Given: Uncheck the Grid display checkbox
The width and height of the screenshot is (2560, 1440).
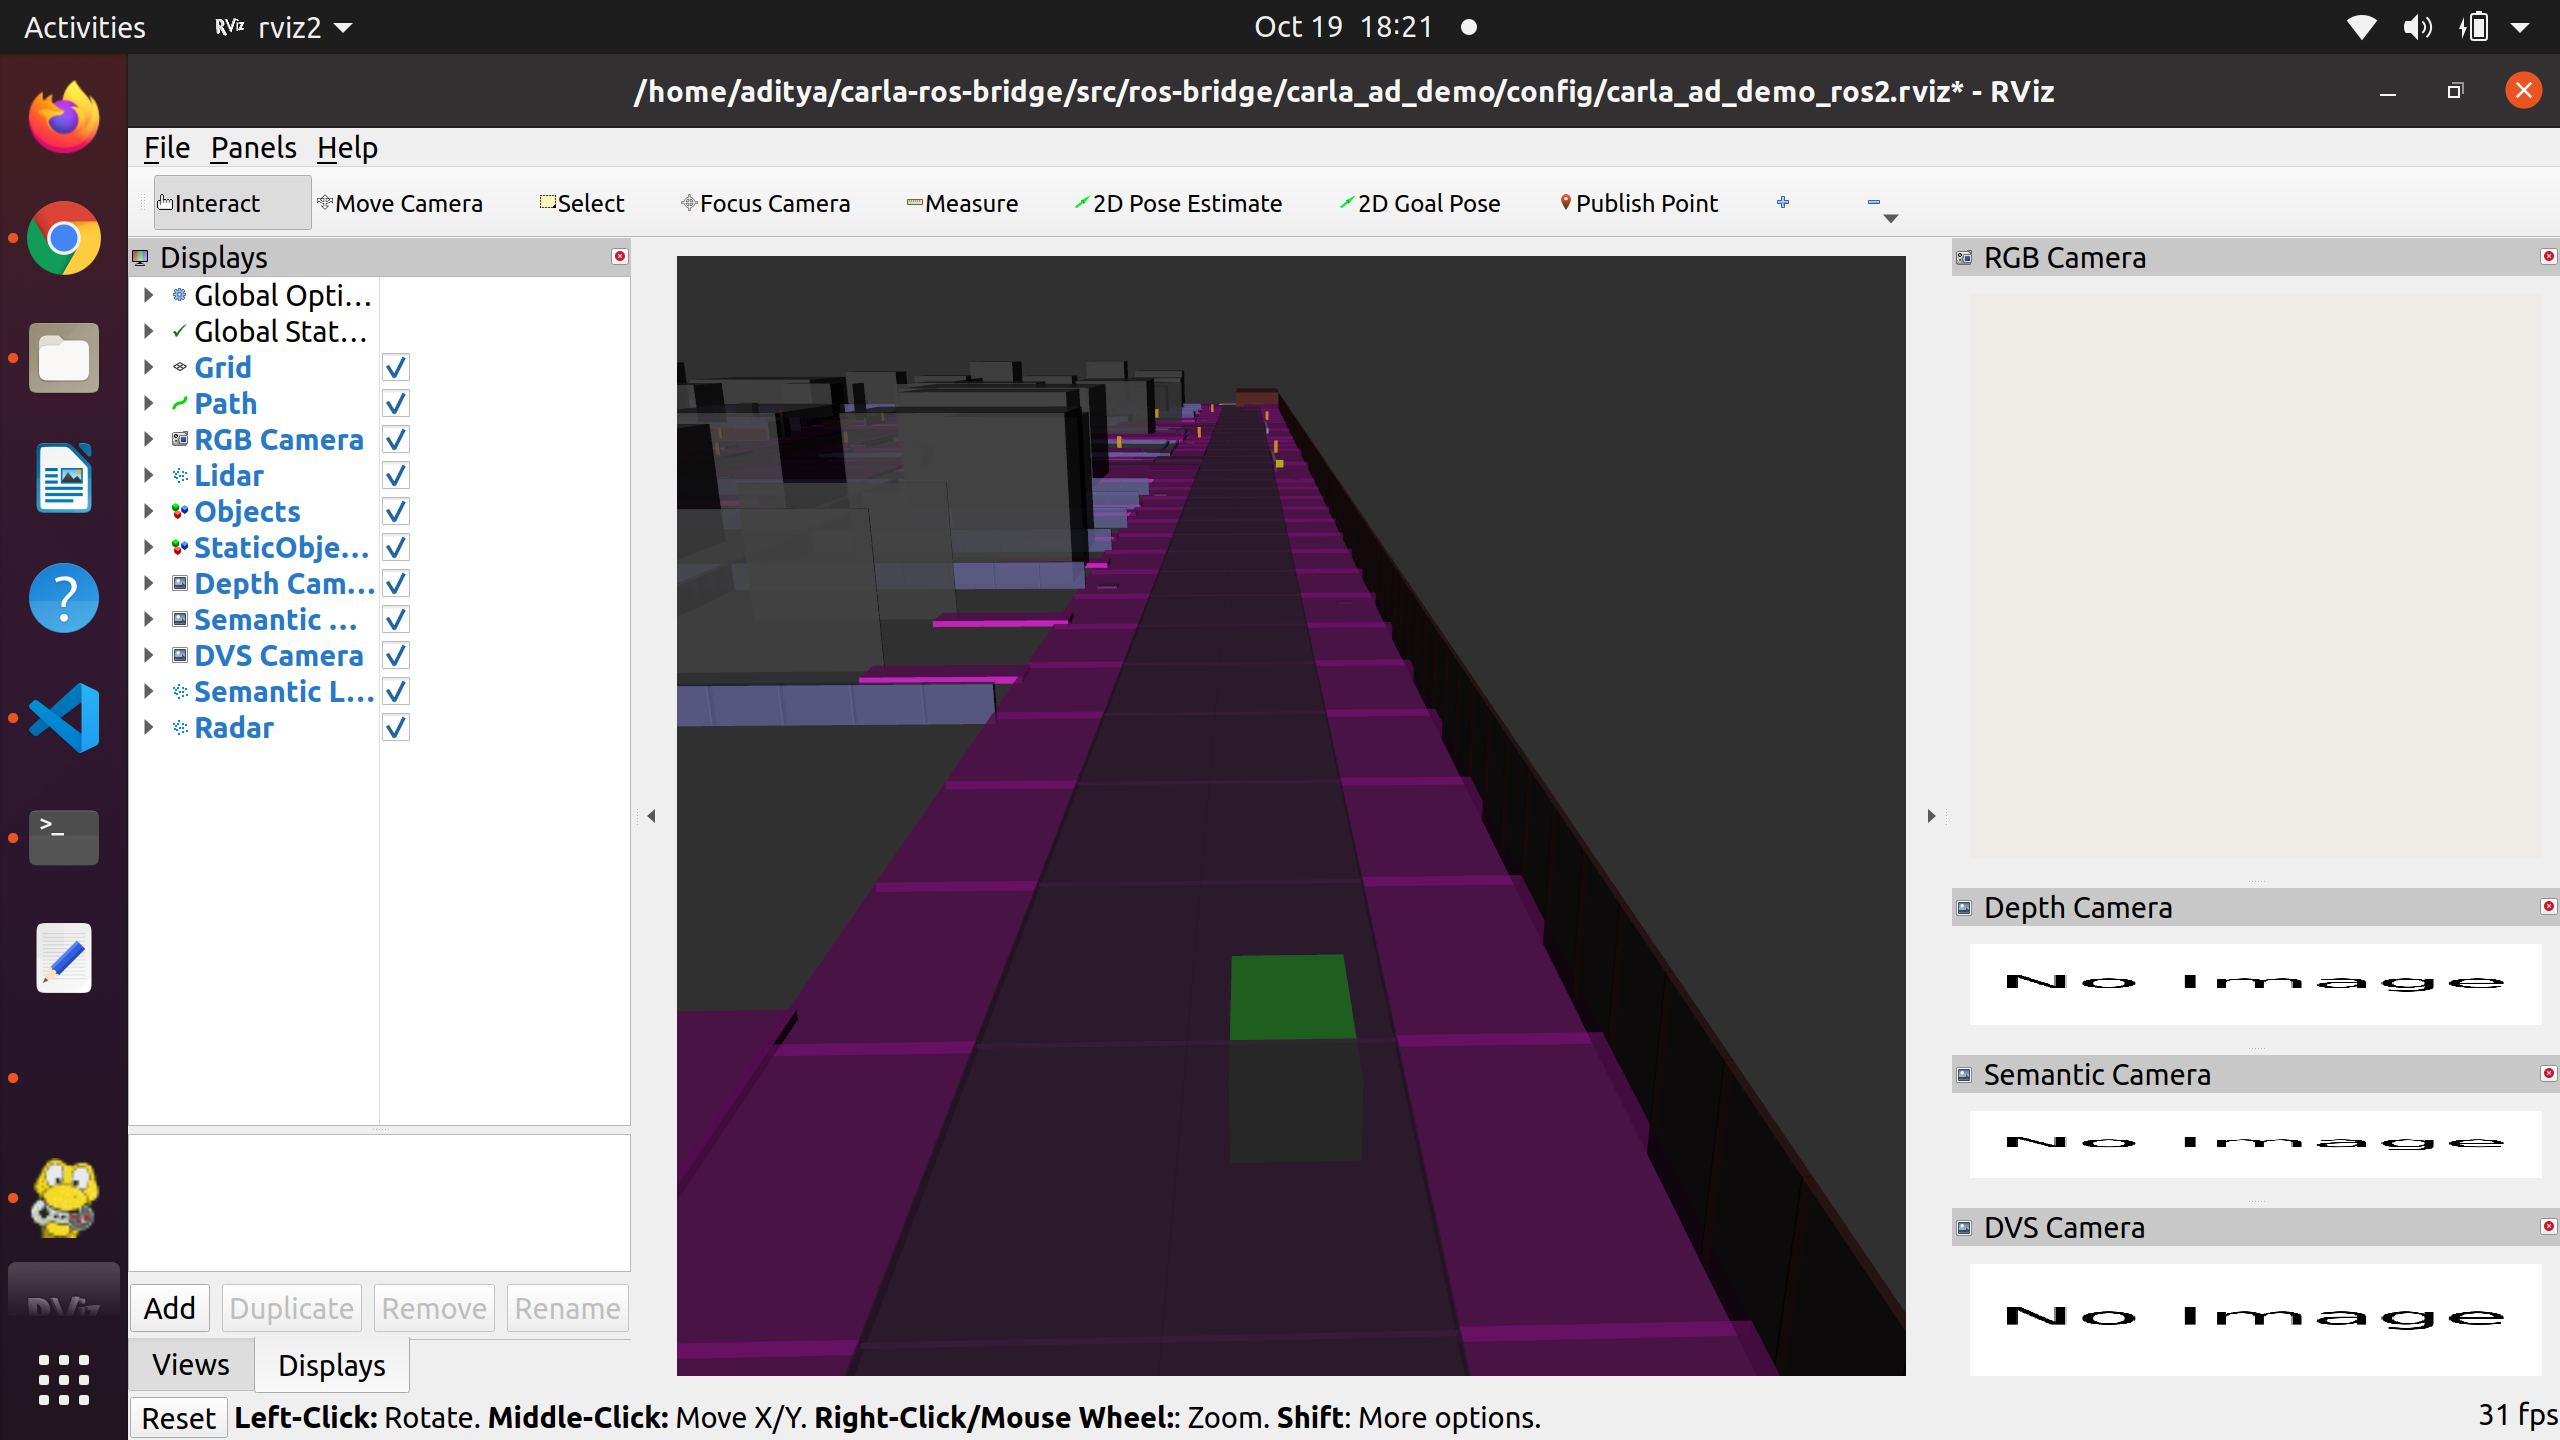Looking at the screenshot, I should tap(396, 367).
